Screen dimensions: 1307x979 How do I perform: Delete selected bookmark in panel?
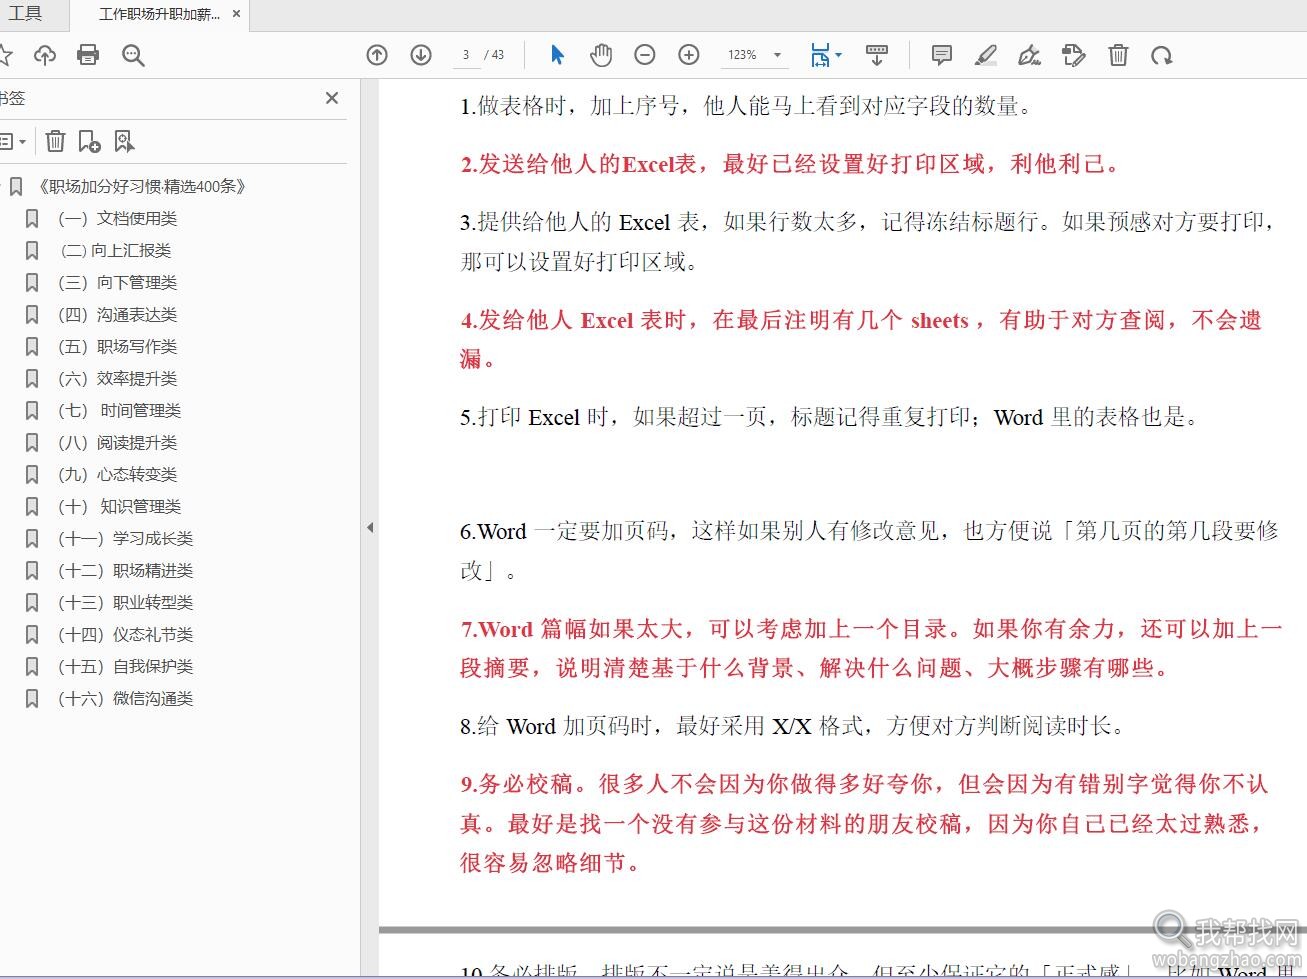click(56, 142)
